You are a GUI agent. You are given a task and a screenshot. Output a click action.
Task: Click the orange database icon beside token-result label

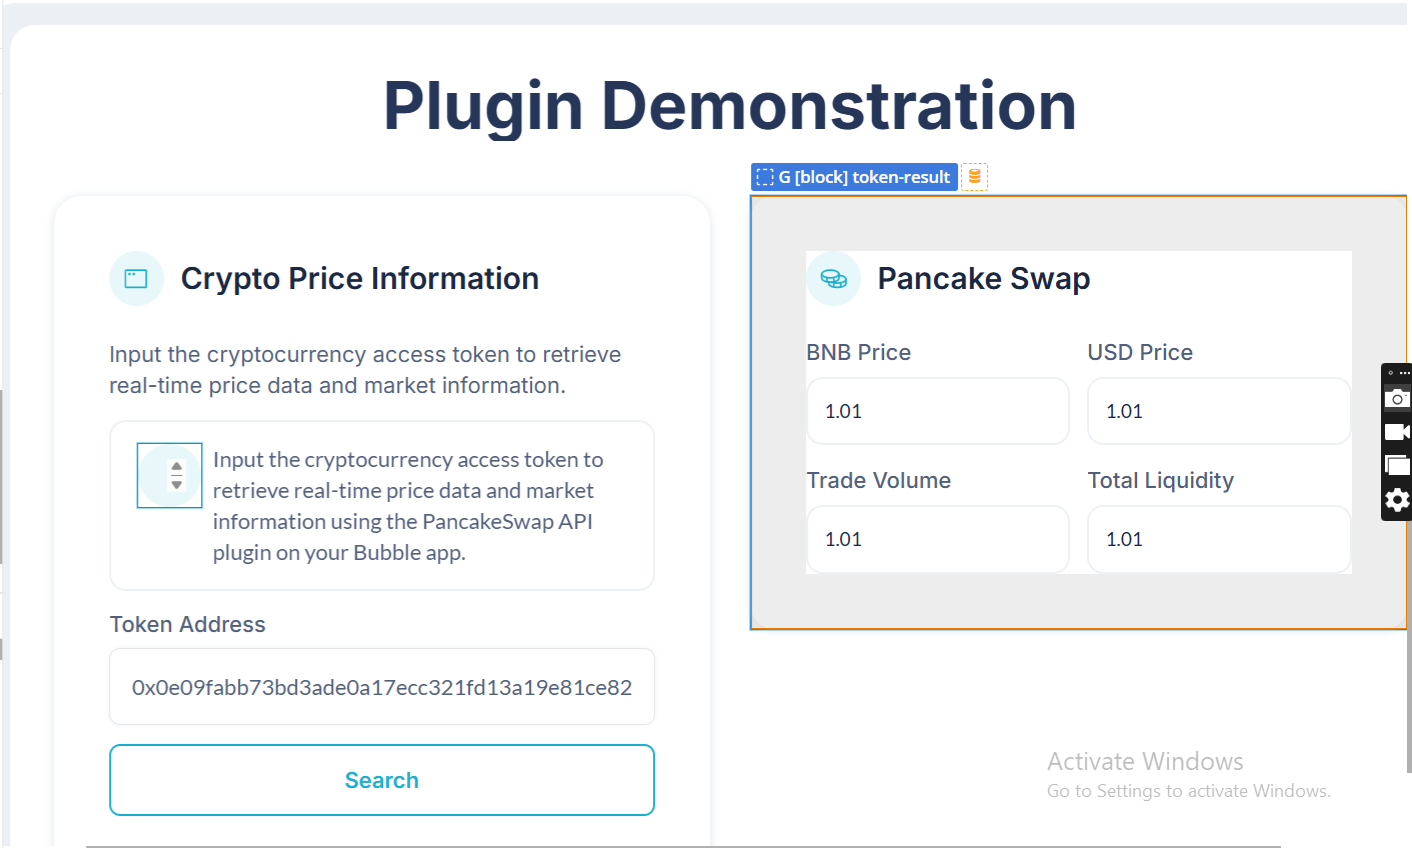click(975, 177)
